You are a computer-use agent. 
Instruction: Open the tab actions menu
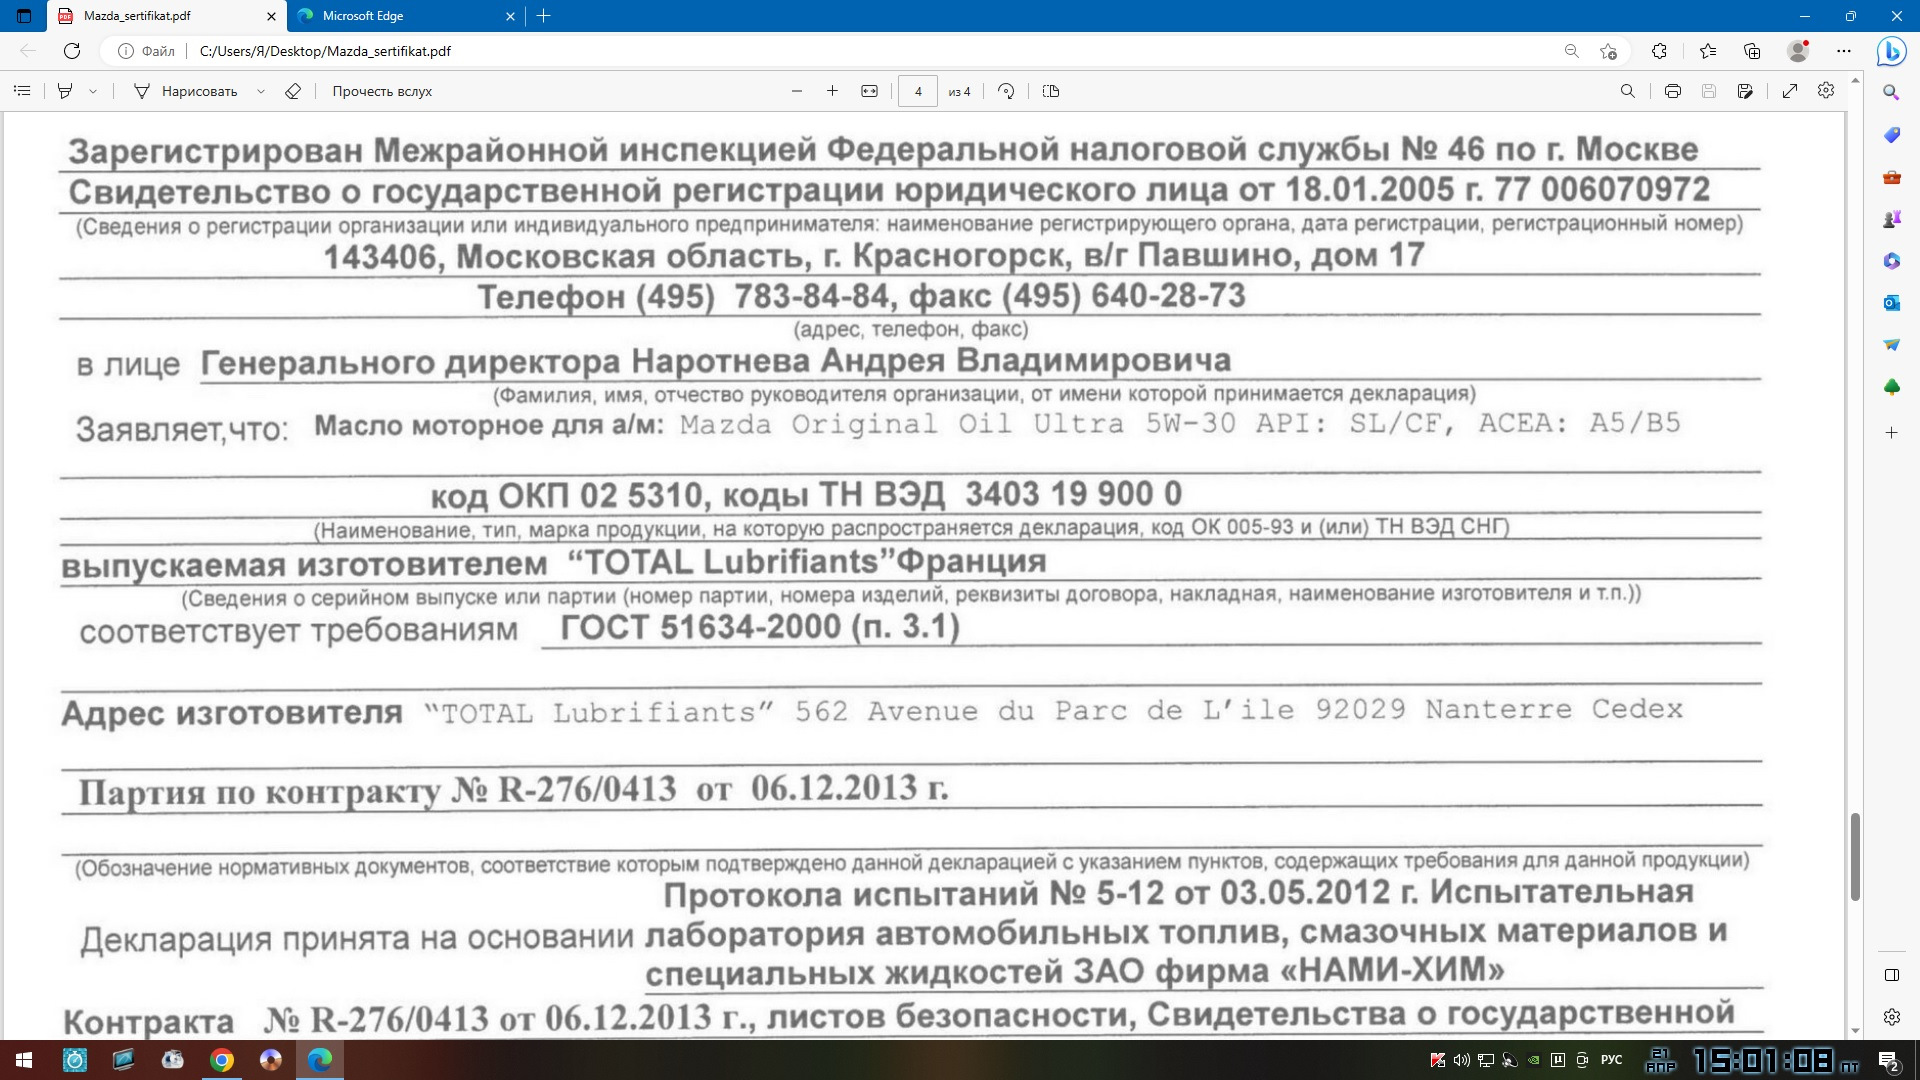pos(24,16)
